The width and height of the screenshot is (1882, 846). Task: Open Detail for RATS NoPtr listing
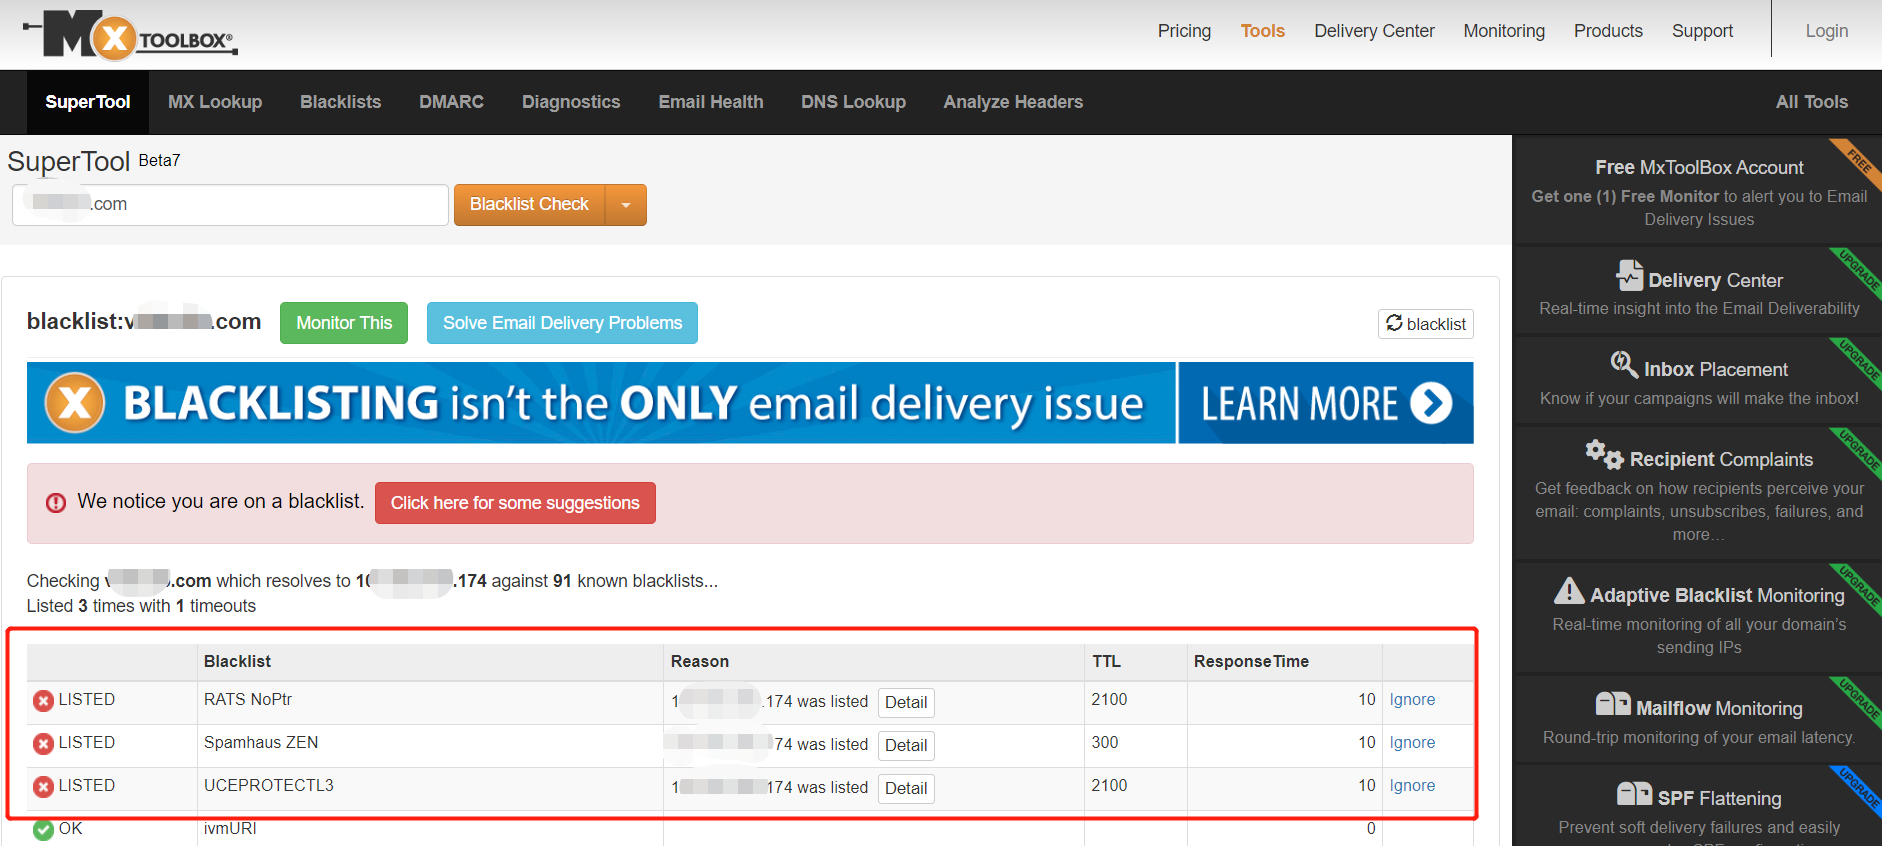906,702
